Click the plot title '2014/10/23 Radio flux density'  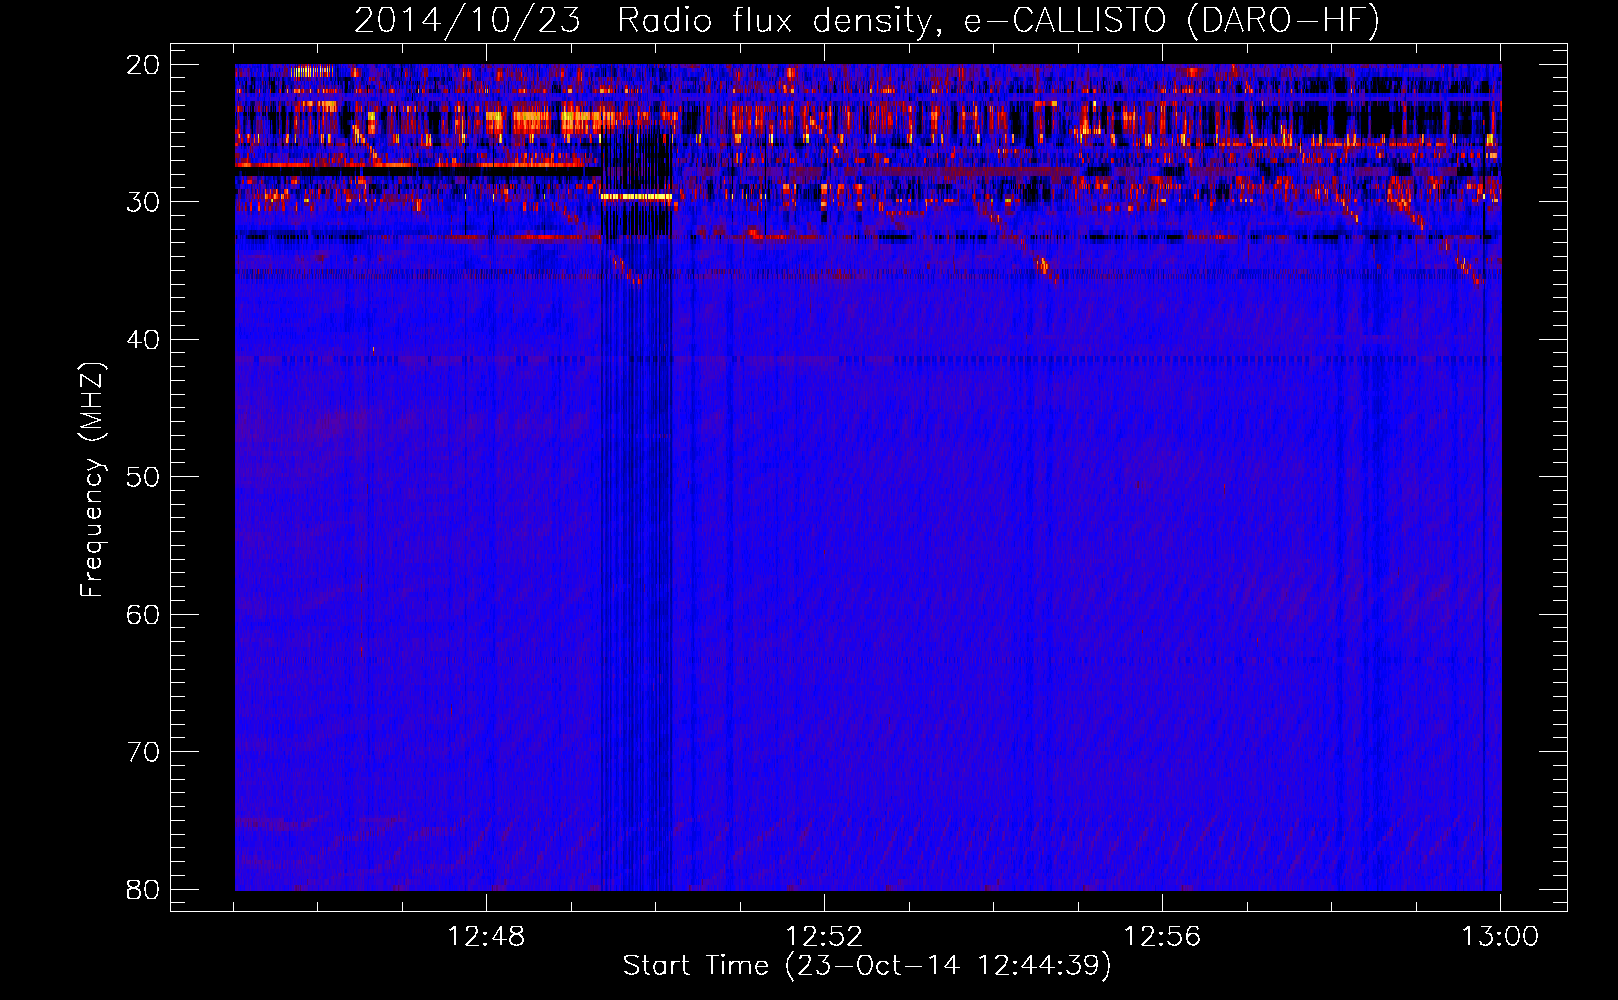pos(867,20)
